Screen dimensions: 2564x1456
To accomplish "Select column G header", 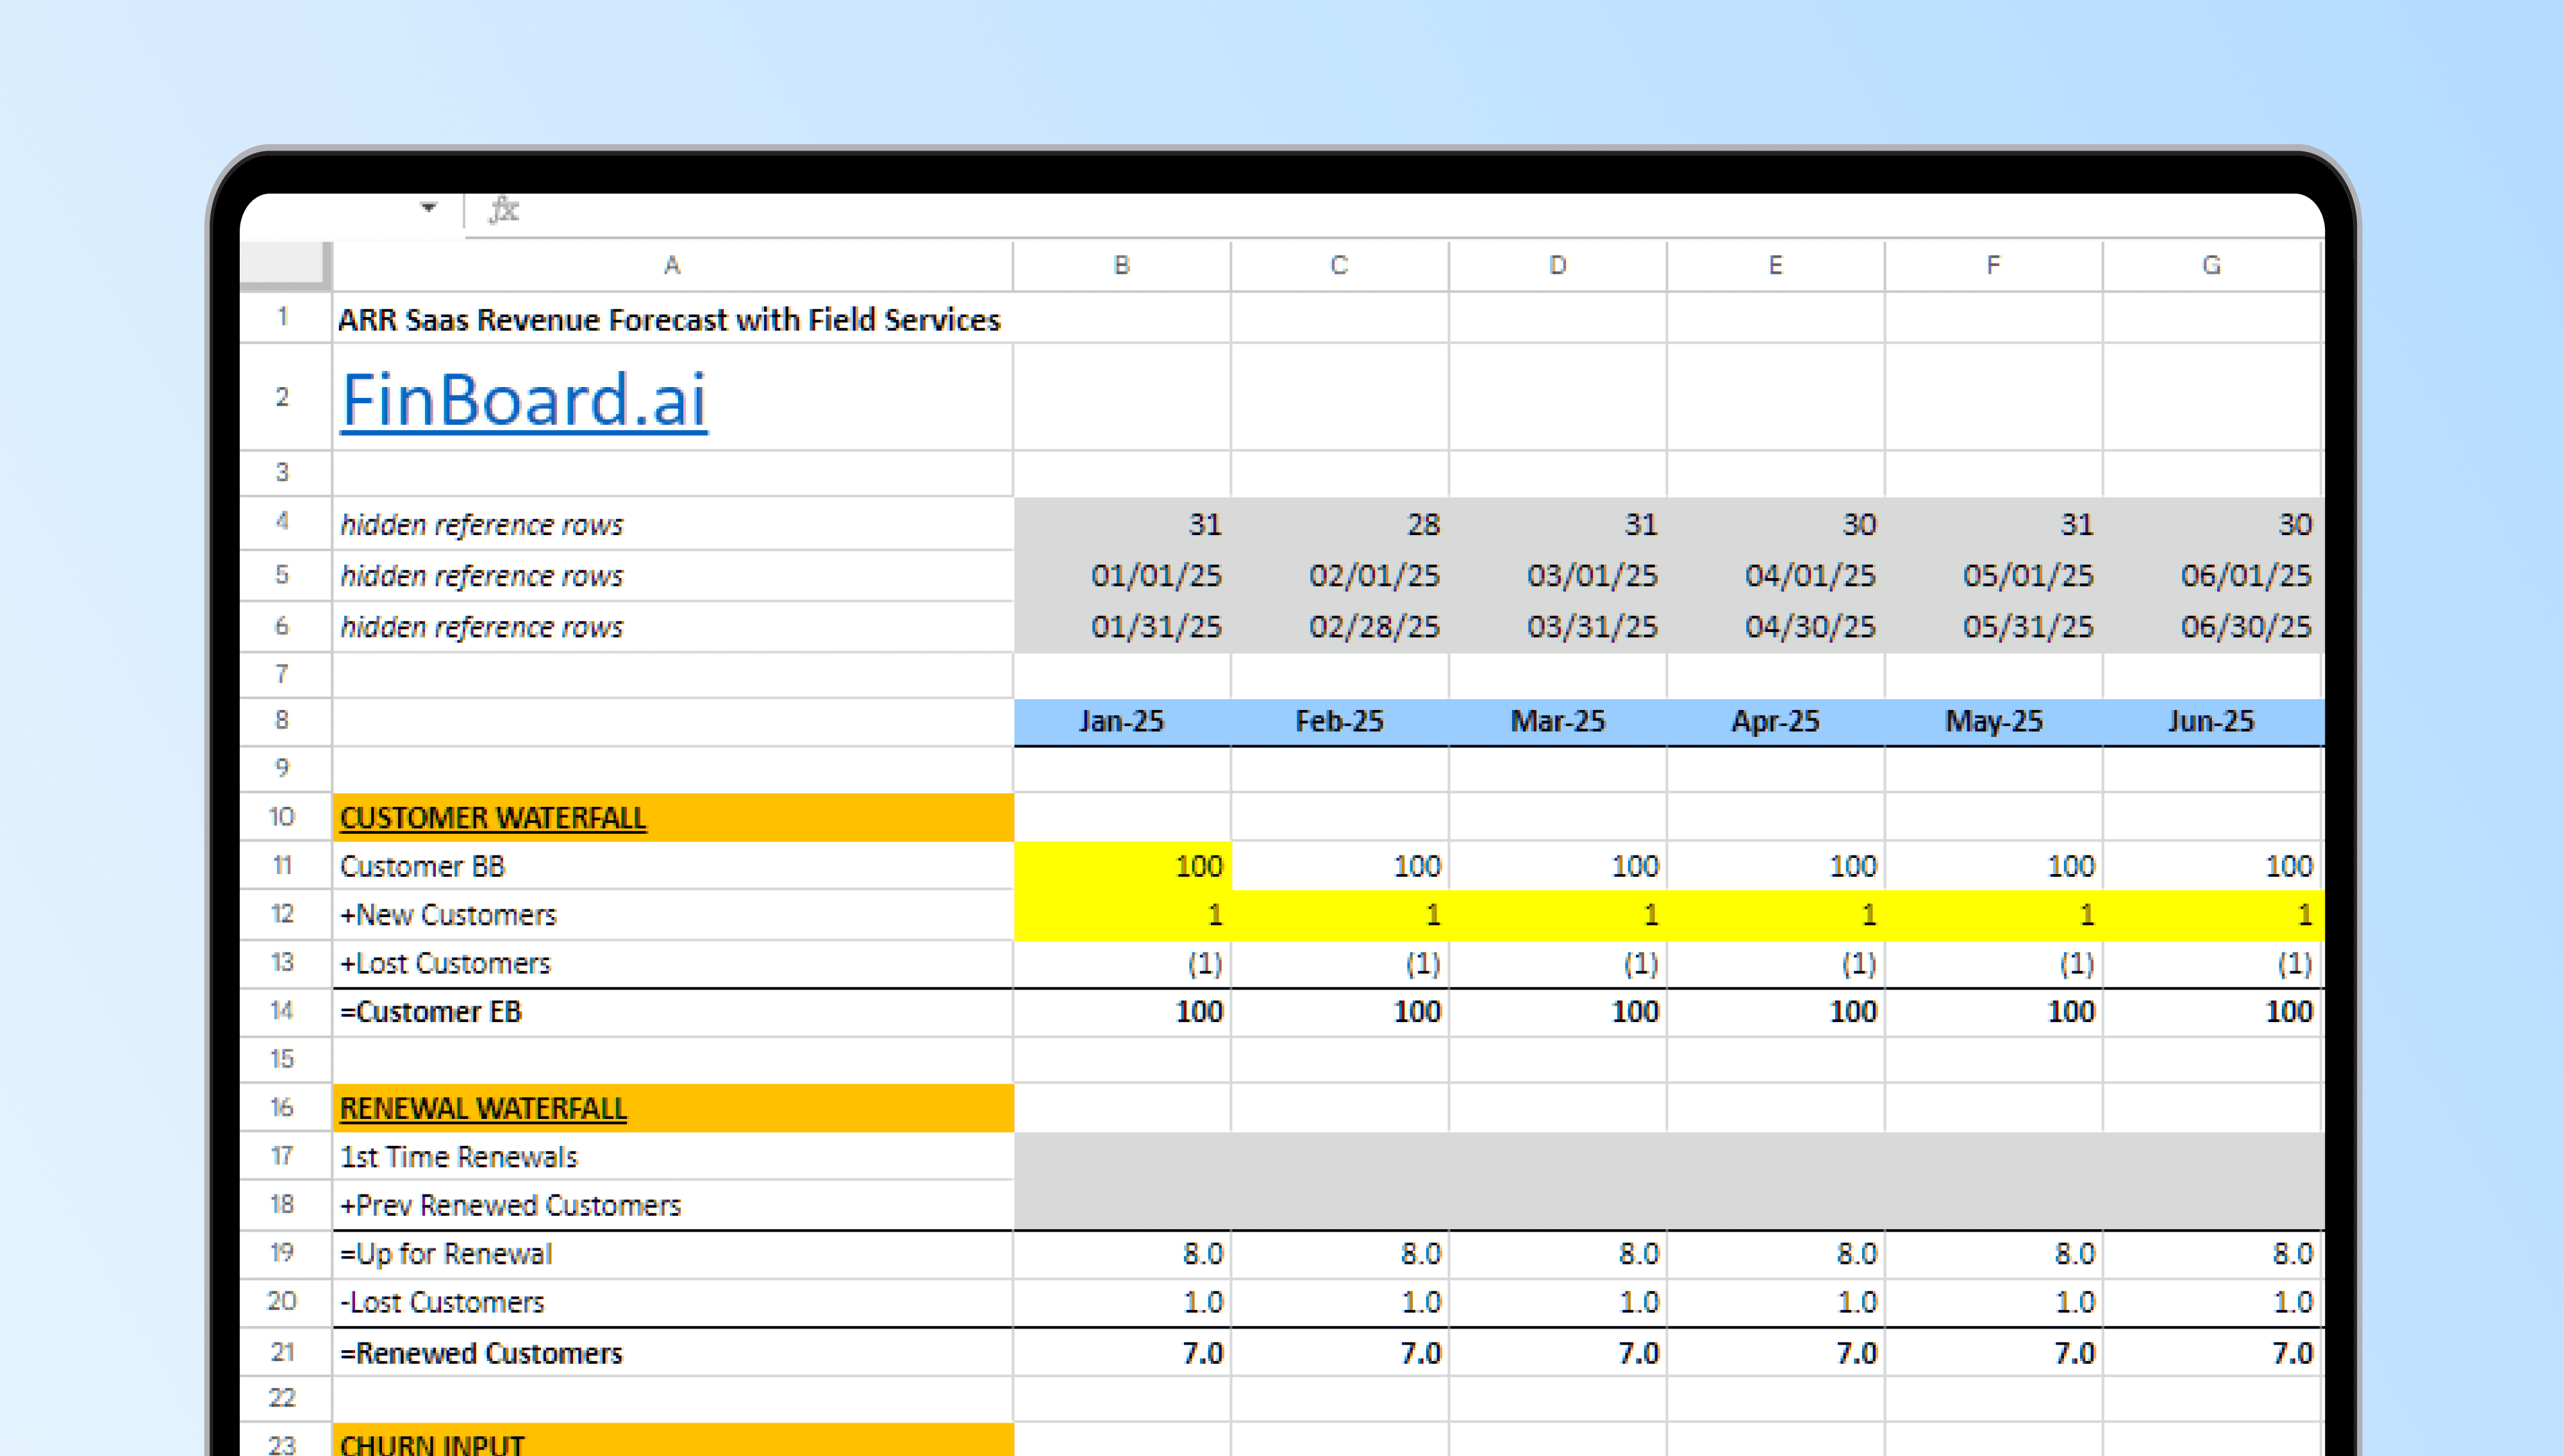I will 2212,265.
